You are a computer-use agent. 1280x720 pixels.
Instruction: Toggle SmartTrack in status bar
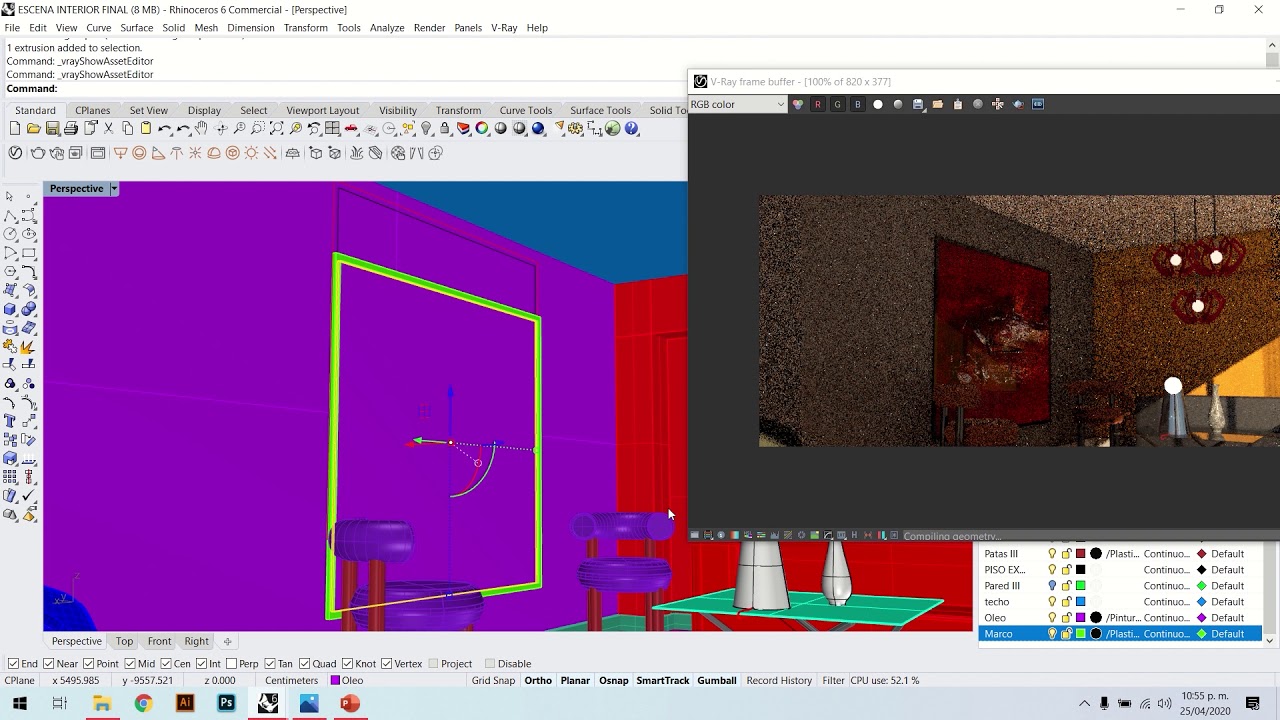click(x=663, y=680)
